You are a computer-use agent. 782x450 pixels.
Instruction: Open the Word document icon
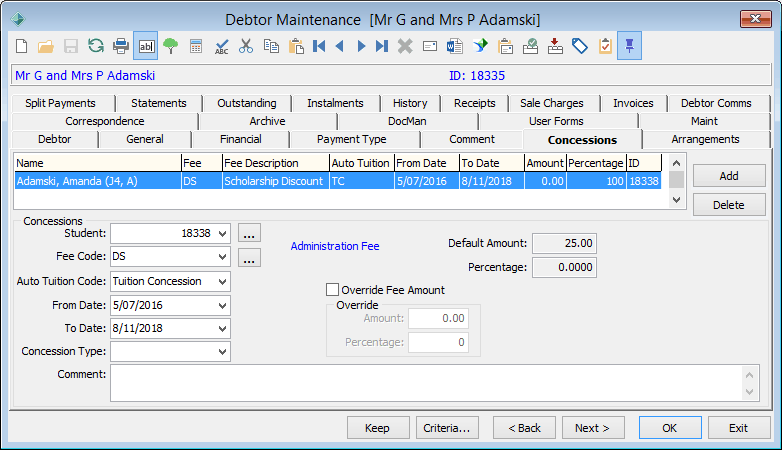click(x=455, y=46)
